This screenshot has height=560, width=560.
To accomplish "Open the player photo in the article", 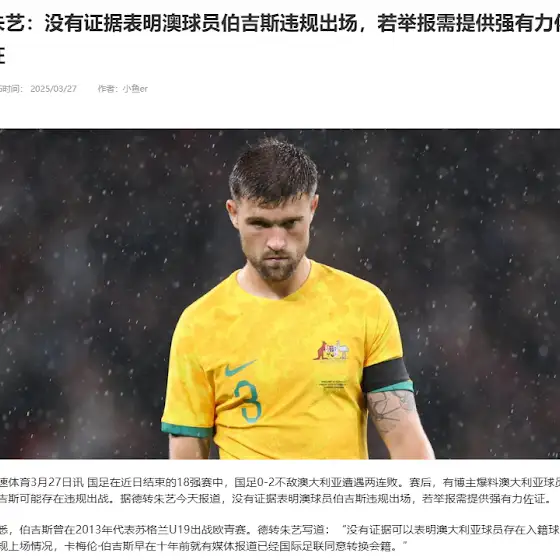I will pos(280,294).
